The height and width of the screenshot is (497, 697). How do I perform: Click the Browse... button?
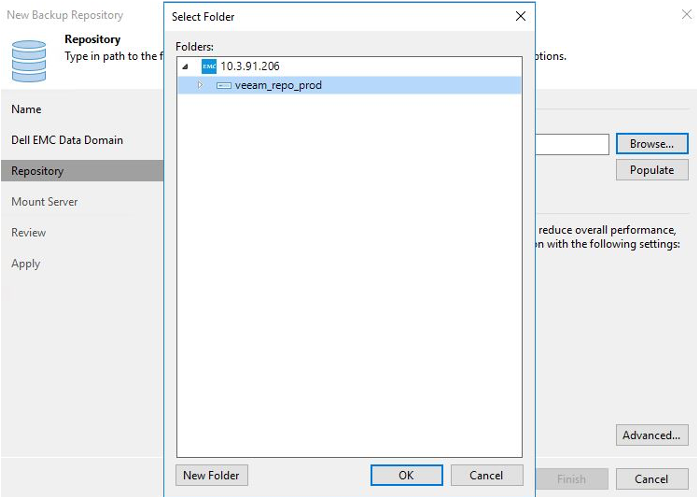coord(651,144)
